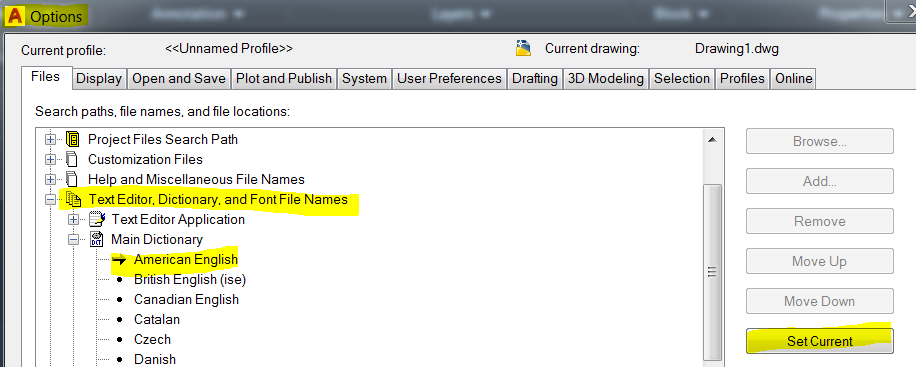
Task: Click the Customization Files page icon
Action: coord(72,159)
